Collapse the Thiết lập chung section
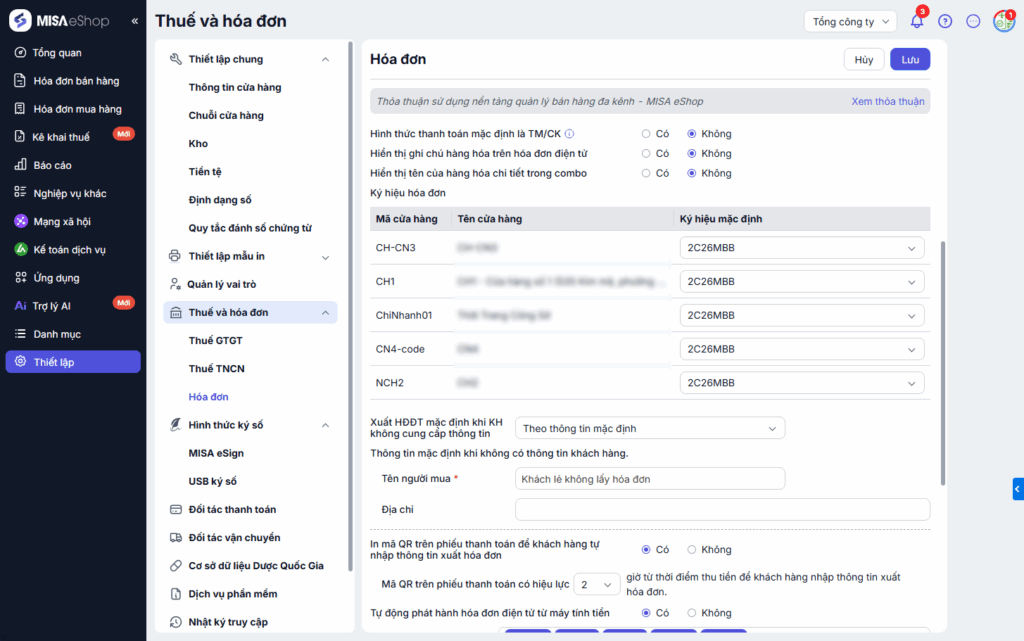This screenshot has height=641, width=1024. coord(325,59)
